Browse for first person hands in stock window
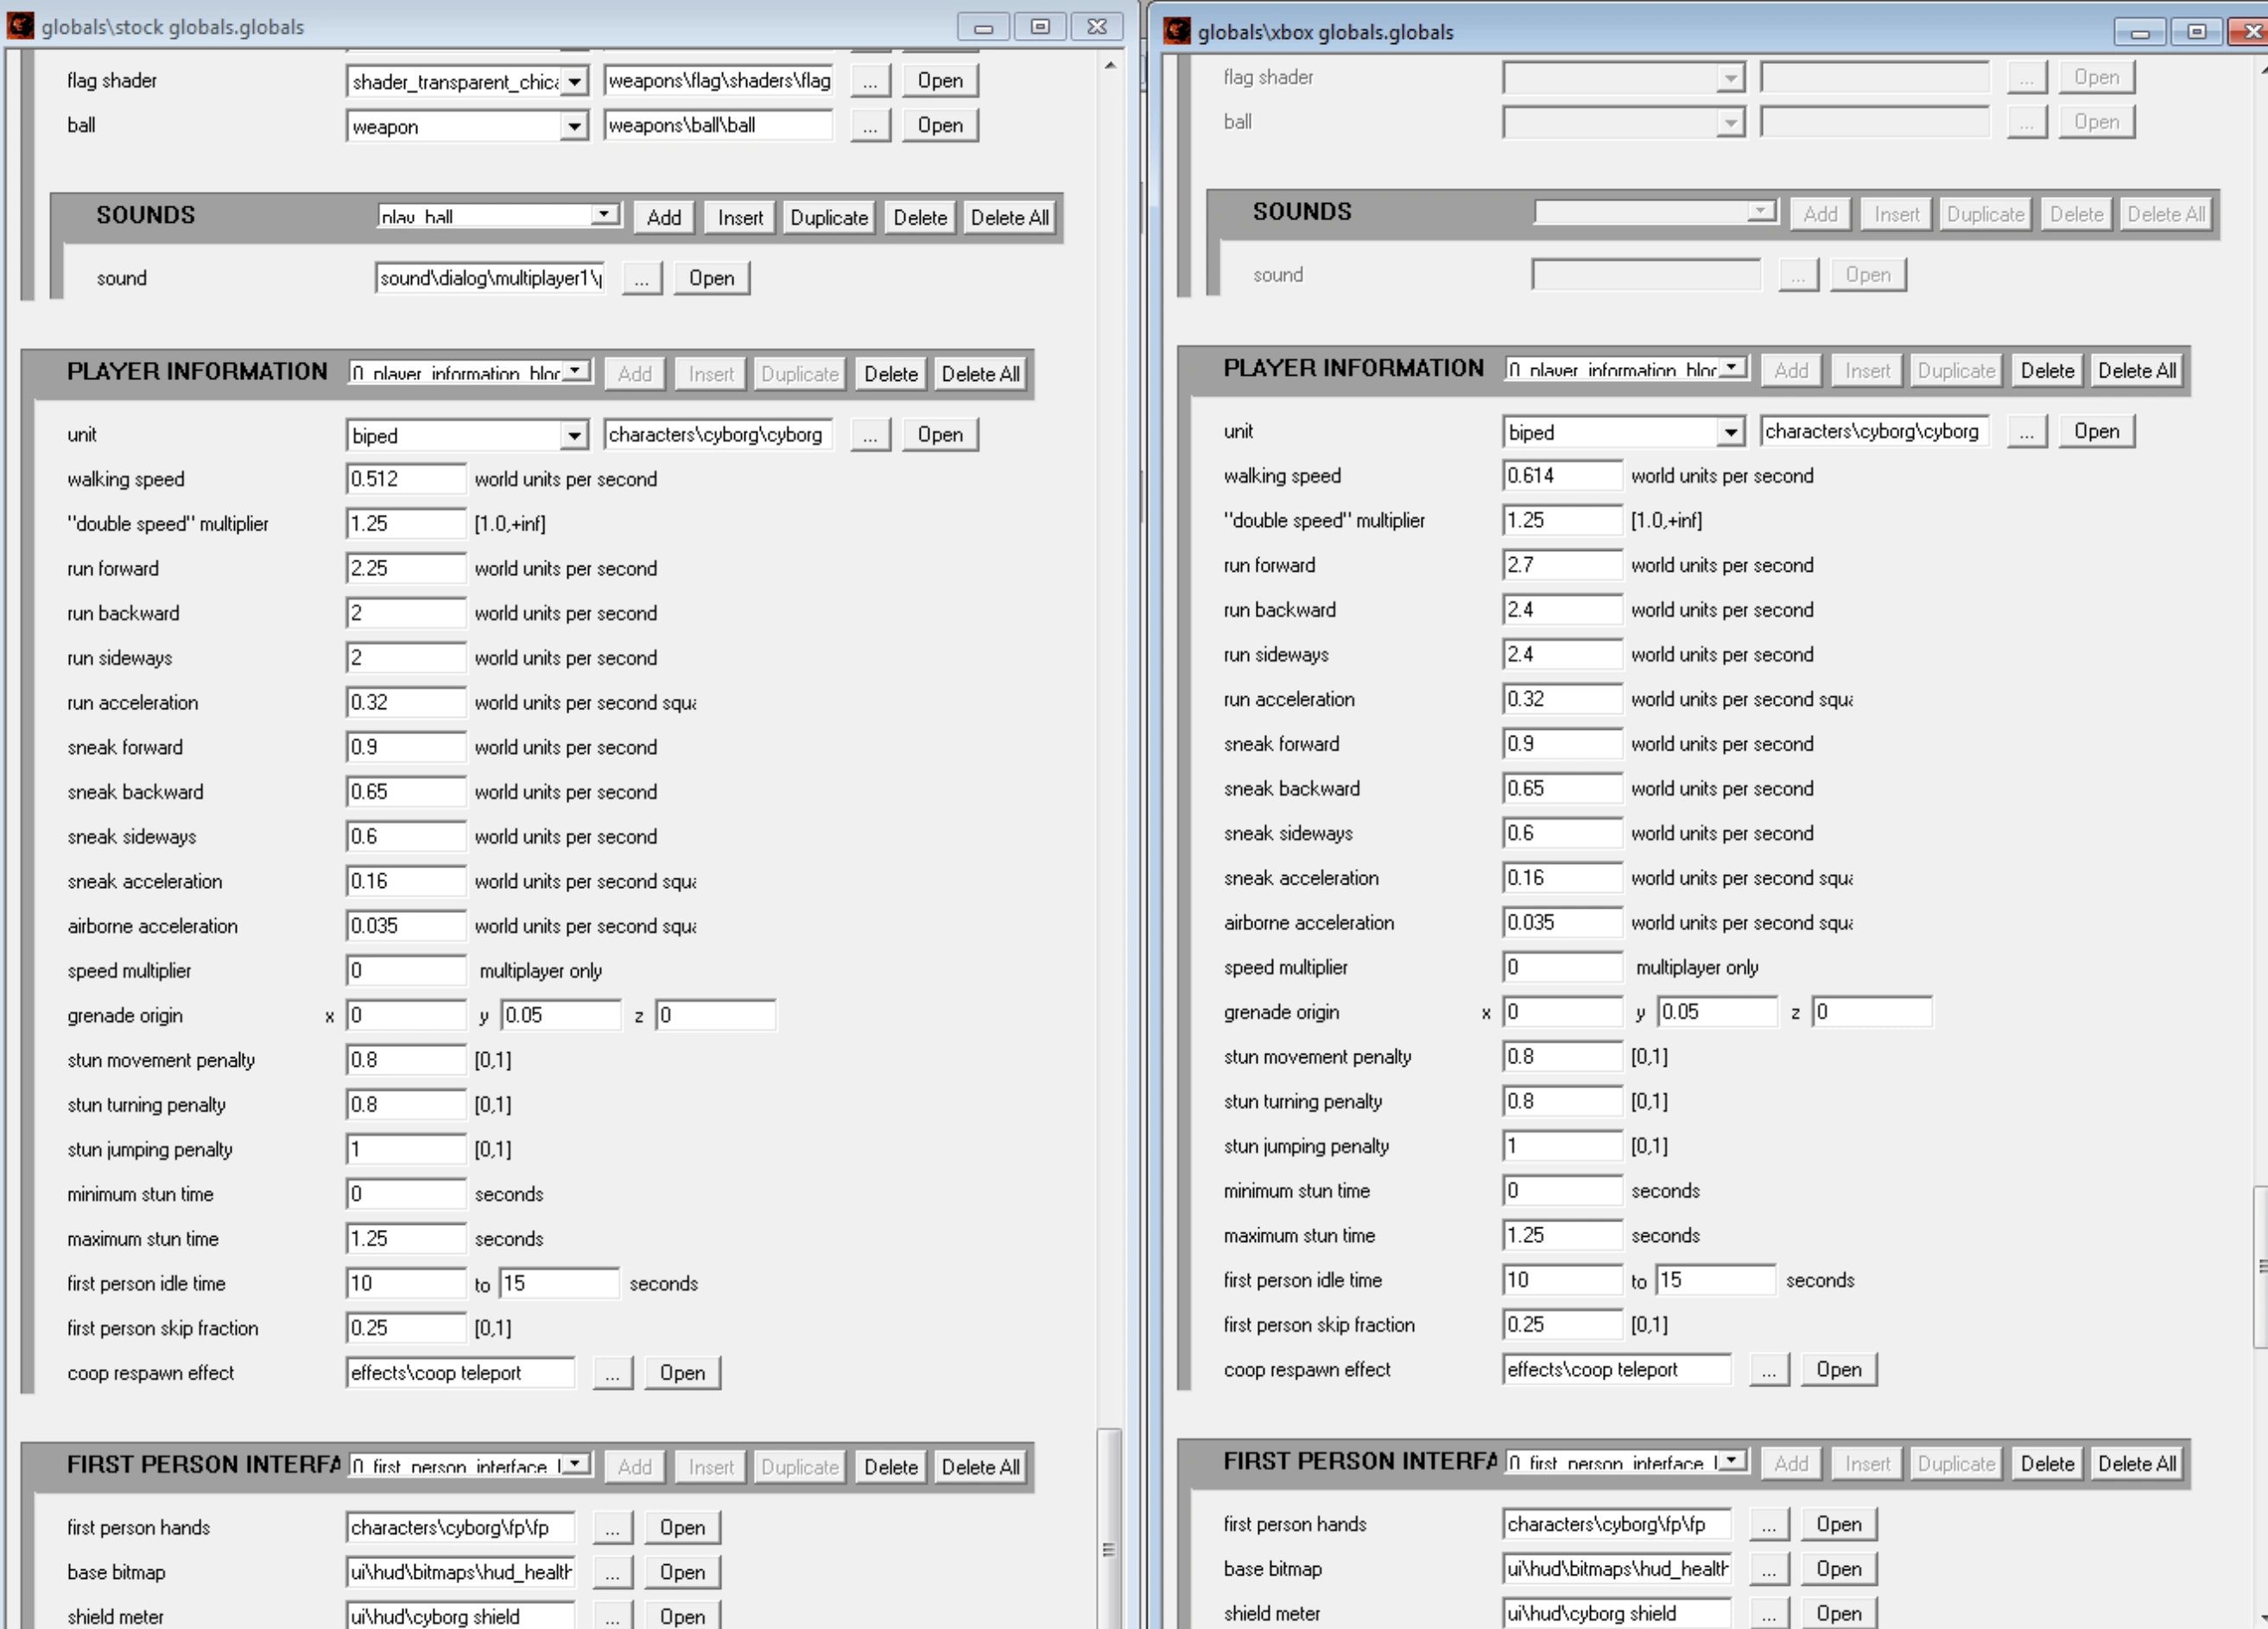 point(612,1528)
